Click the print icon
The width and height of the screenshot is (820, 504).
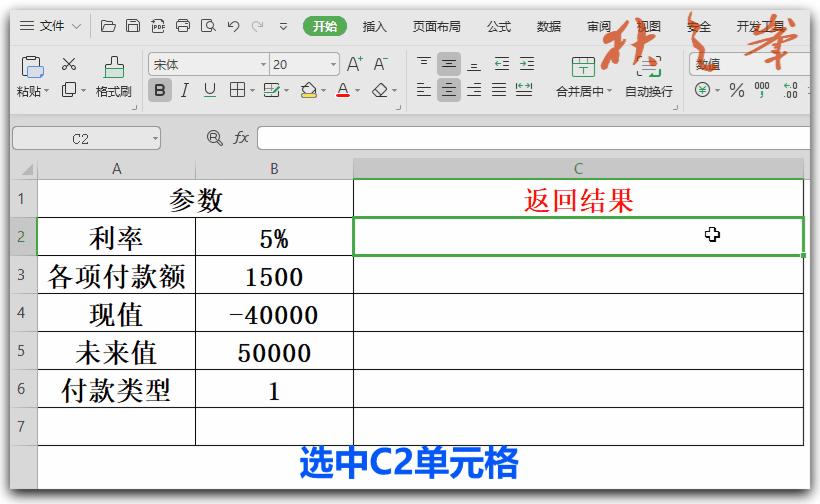[183, 26]
